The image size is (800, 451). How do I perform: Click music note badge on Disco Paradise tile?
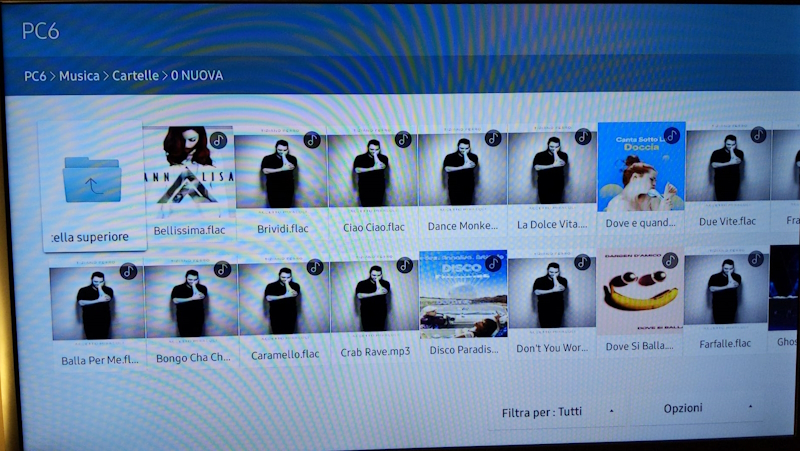coord(493,264)
